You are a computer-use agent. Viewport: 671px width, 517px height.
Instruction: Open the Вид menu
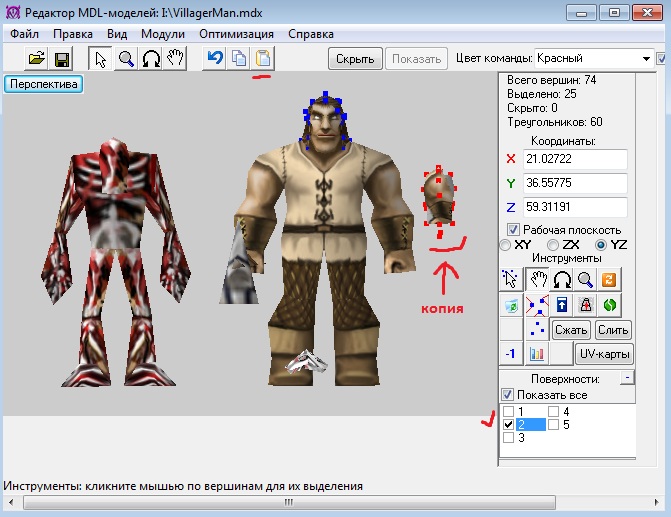117,34
